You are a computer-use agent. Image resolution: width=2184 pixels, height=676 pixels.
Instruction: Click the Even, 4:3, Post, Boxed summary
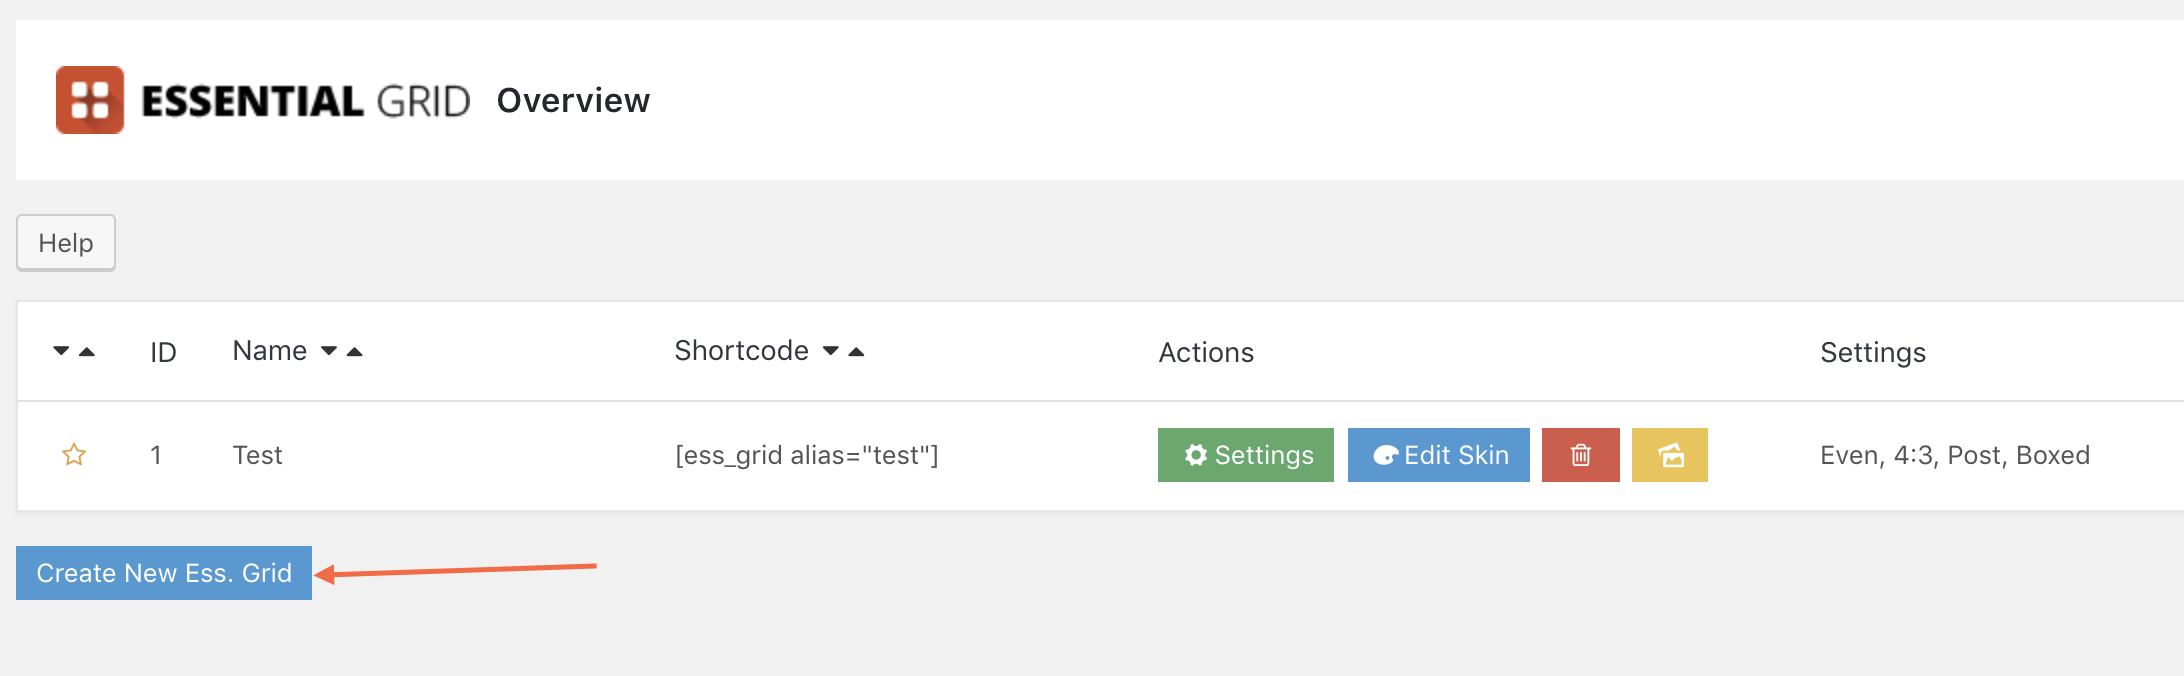pyautogui.click(x=1954, y=455)
